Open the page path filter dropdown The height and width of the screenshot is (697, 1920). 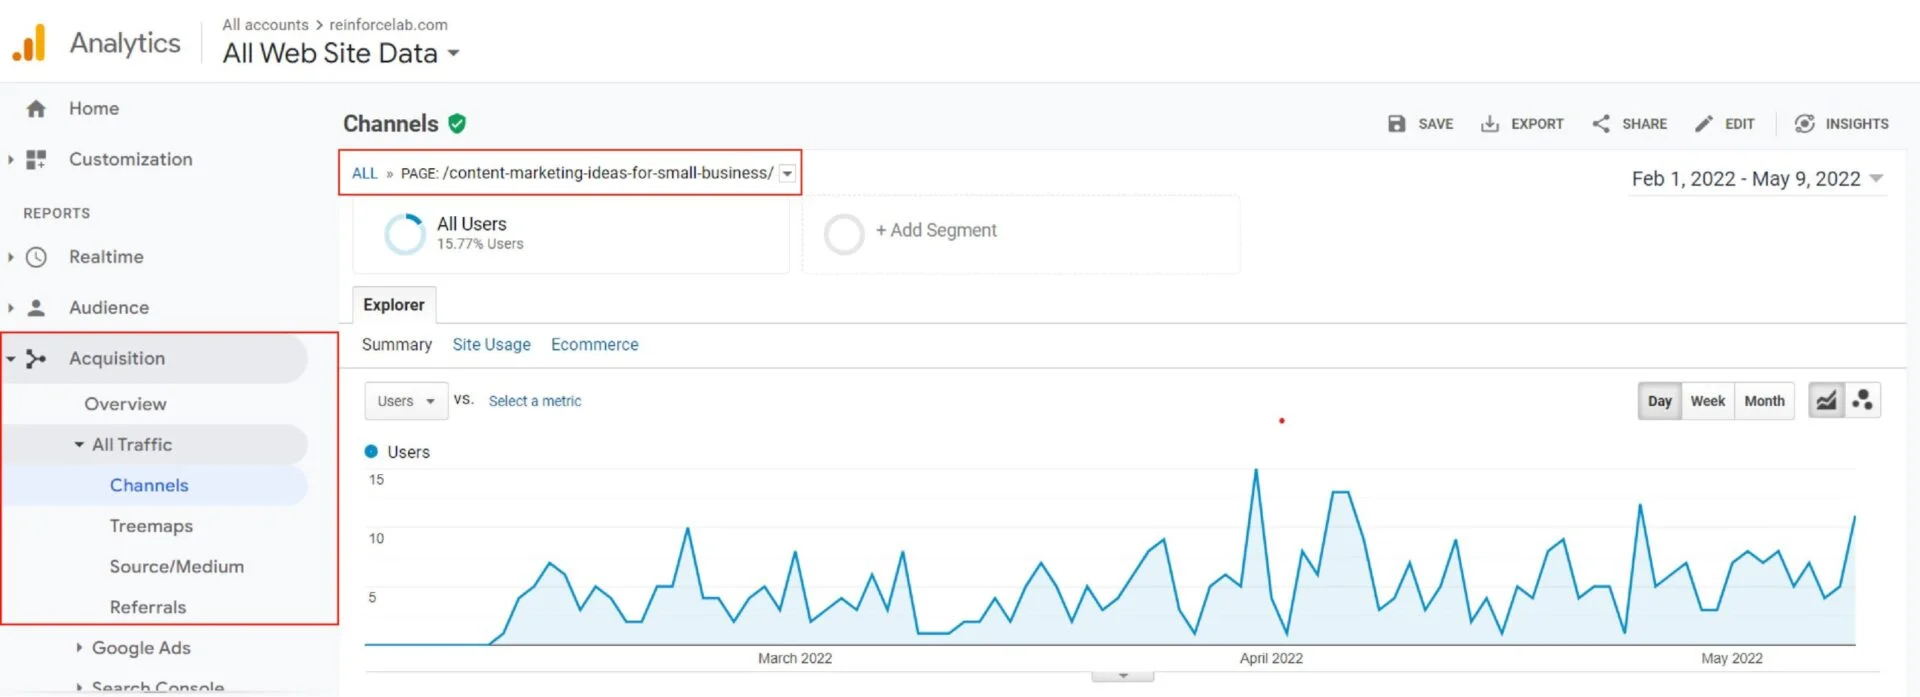coord(788,173)
